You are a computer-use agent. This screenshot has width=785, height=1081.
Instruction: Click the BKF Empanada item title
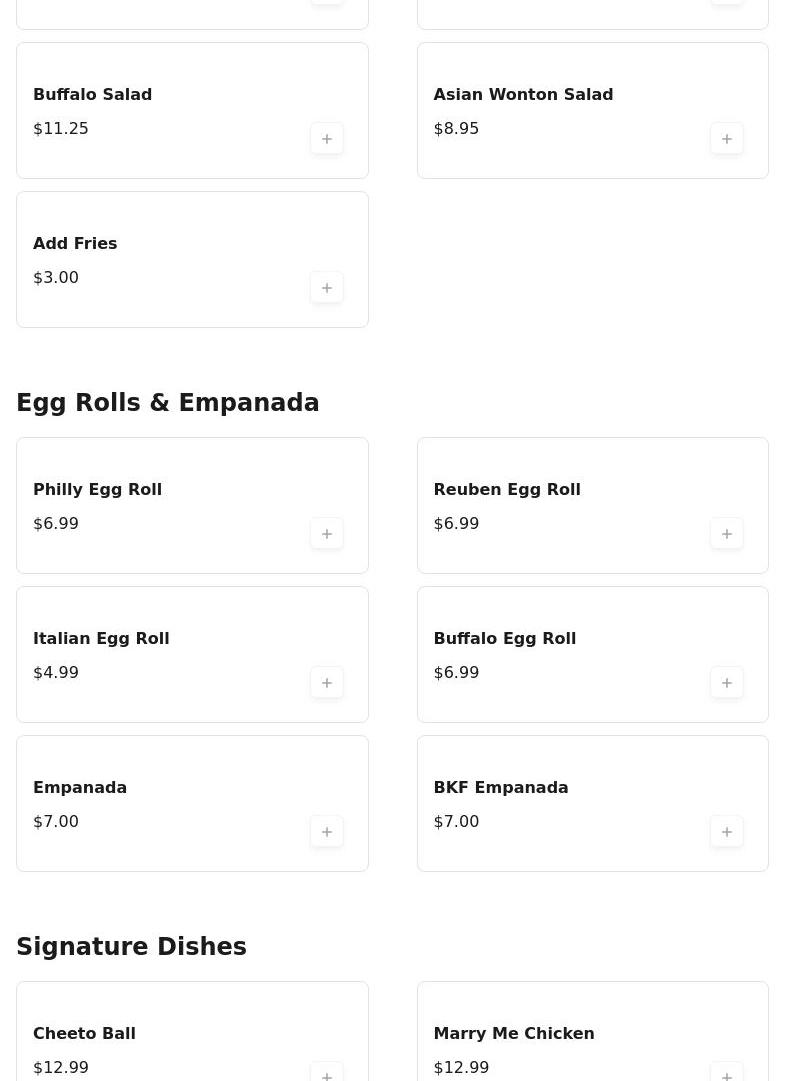click(x=500, y=788)
